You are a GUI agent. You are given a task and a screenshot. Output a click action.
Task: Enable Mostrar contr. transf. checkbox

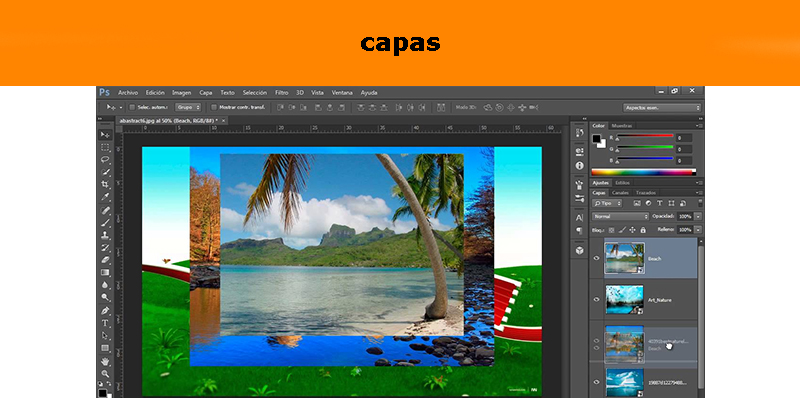pyautogui.click(x=214, y=107)
